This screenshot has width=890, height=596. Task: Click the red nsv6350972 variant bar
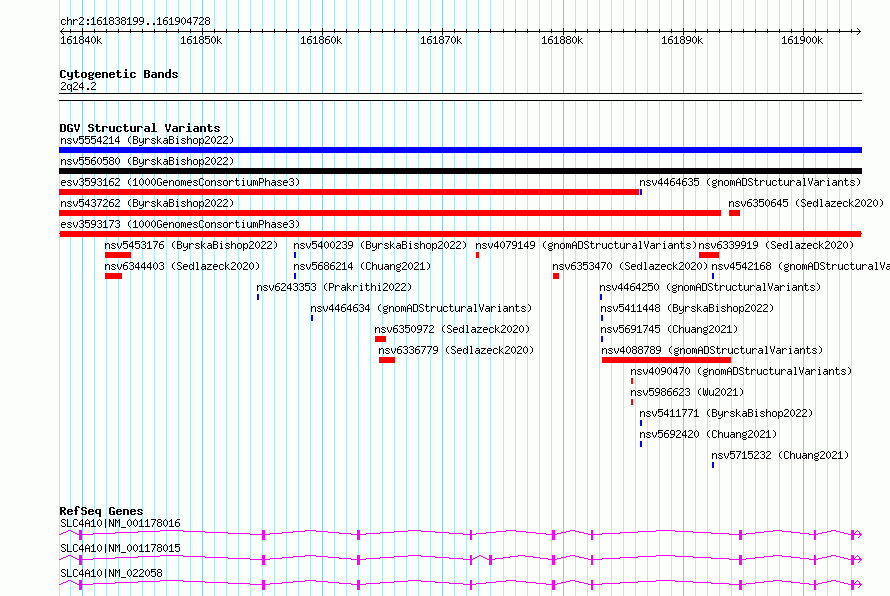point(380,339)
